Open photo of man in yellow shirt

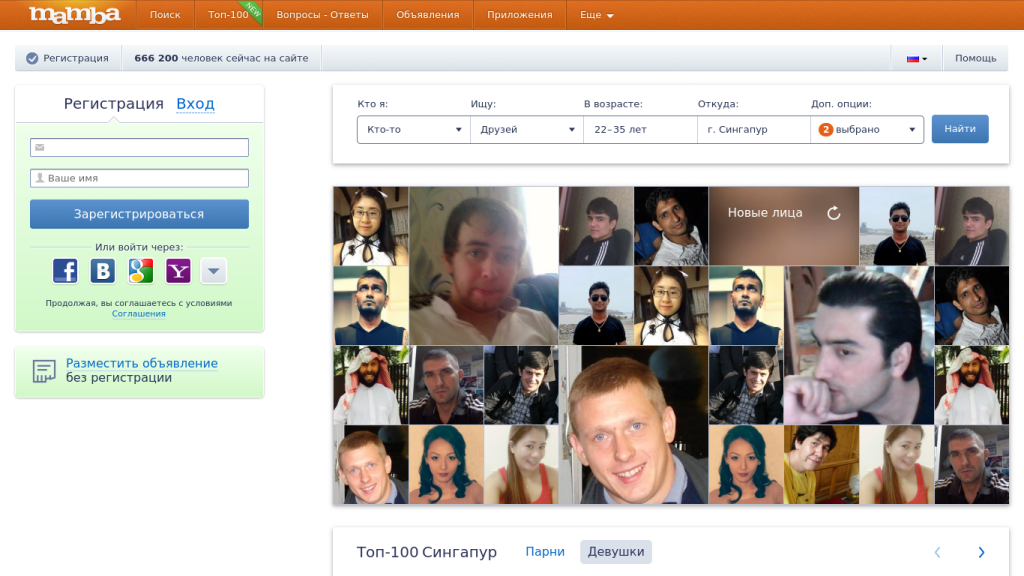[821, 464]
